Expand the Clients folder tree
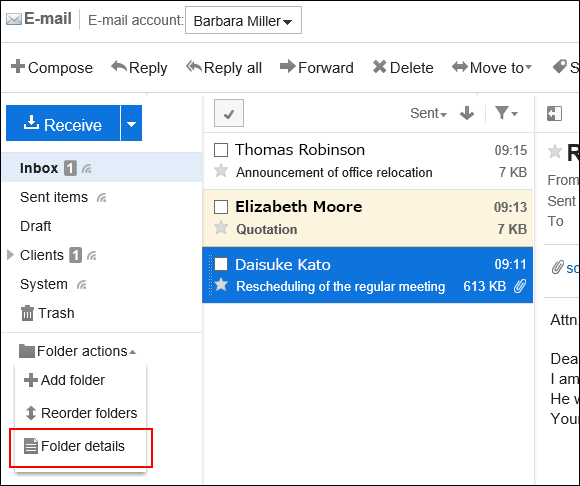Viewport: 580px width, 486px height. (x=10, y=255)
